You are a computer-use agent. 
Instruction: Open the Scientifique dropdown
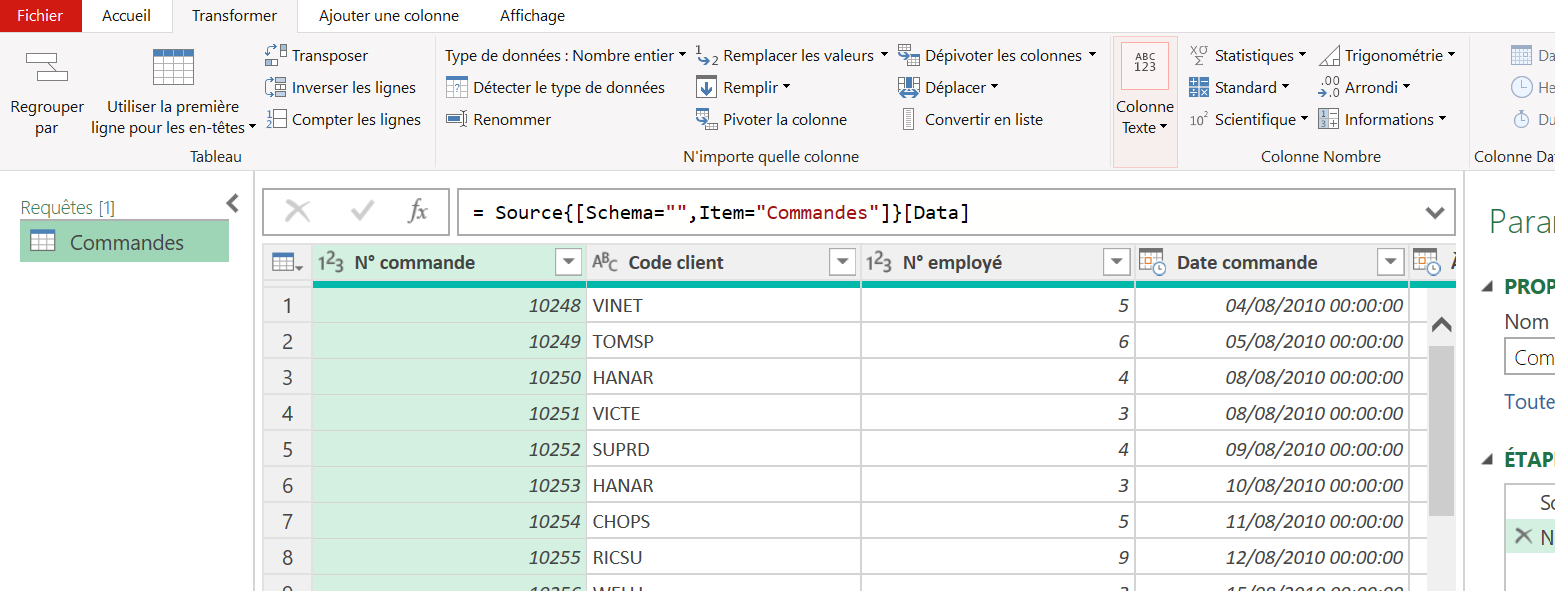pos(1304,119)
